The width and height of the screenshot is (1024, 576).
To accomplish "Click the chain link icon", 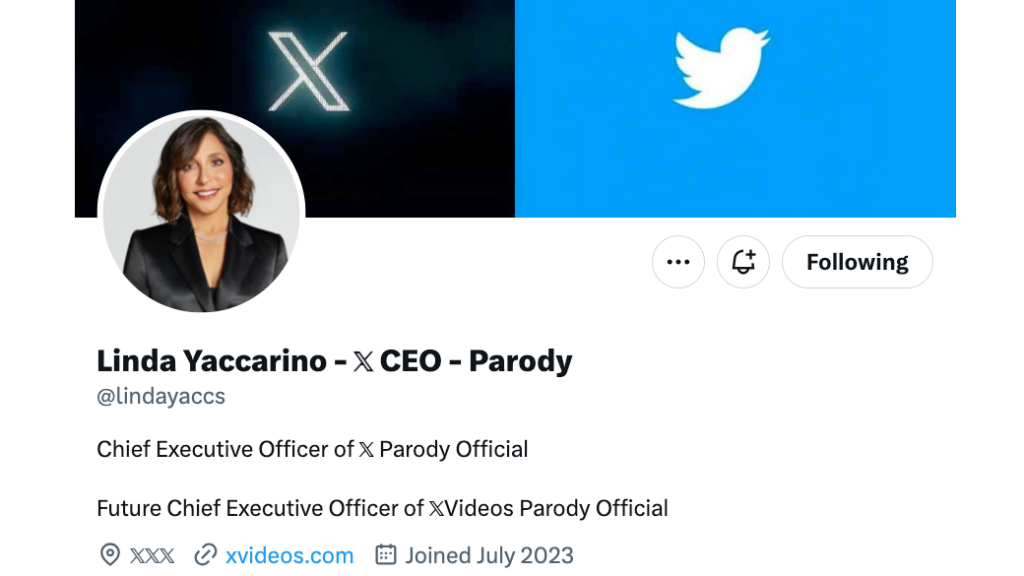I will tap(206, 555).
